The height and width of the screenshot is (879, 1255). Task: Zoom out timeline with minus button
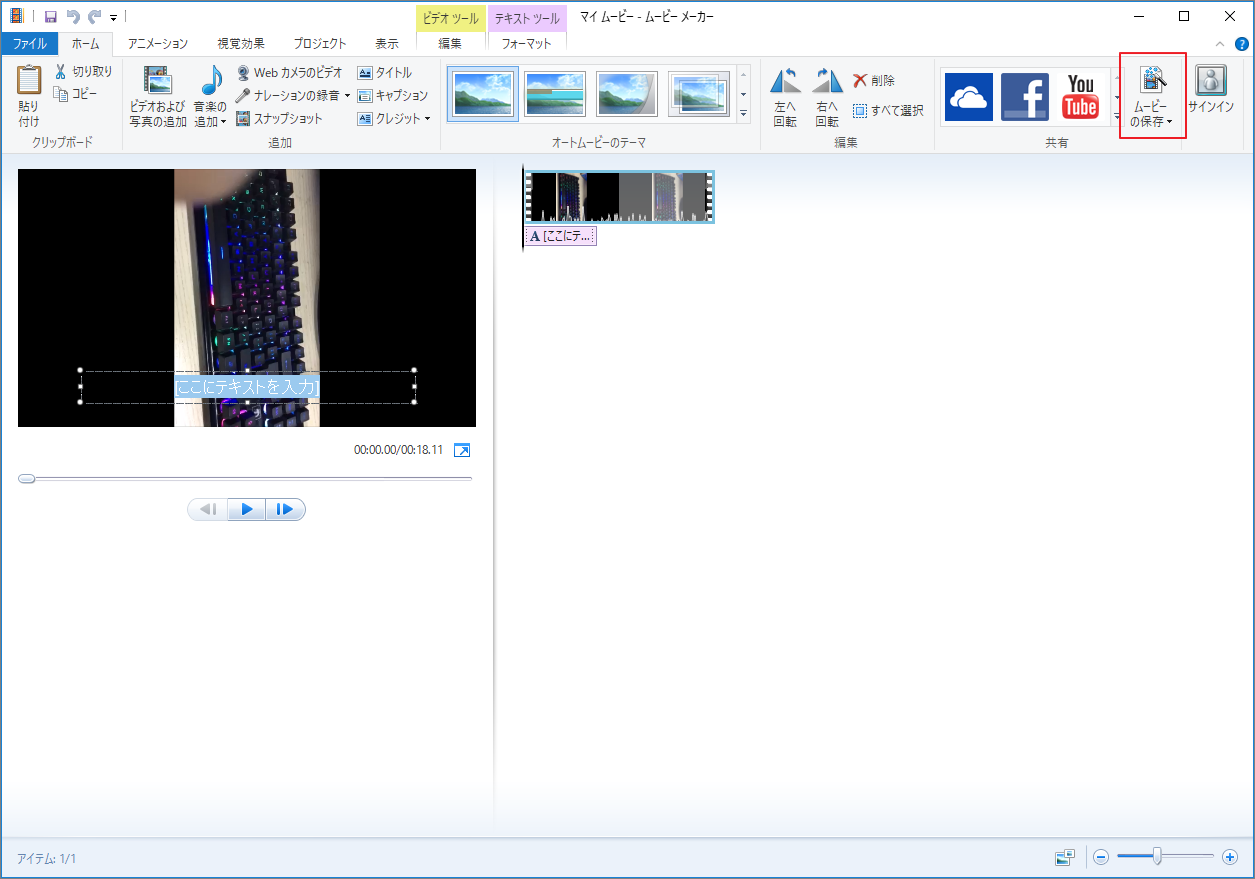(1101, 858)
